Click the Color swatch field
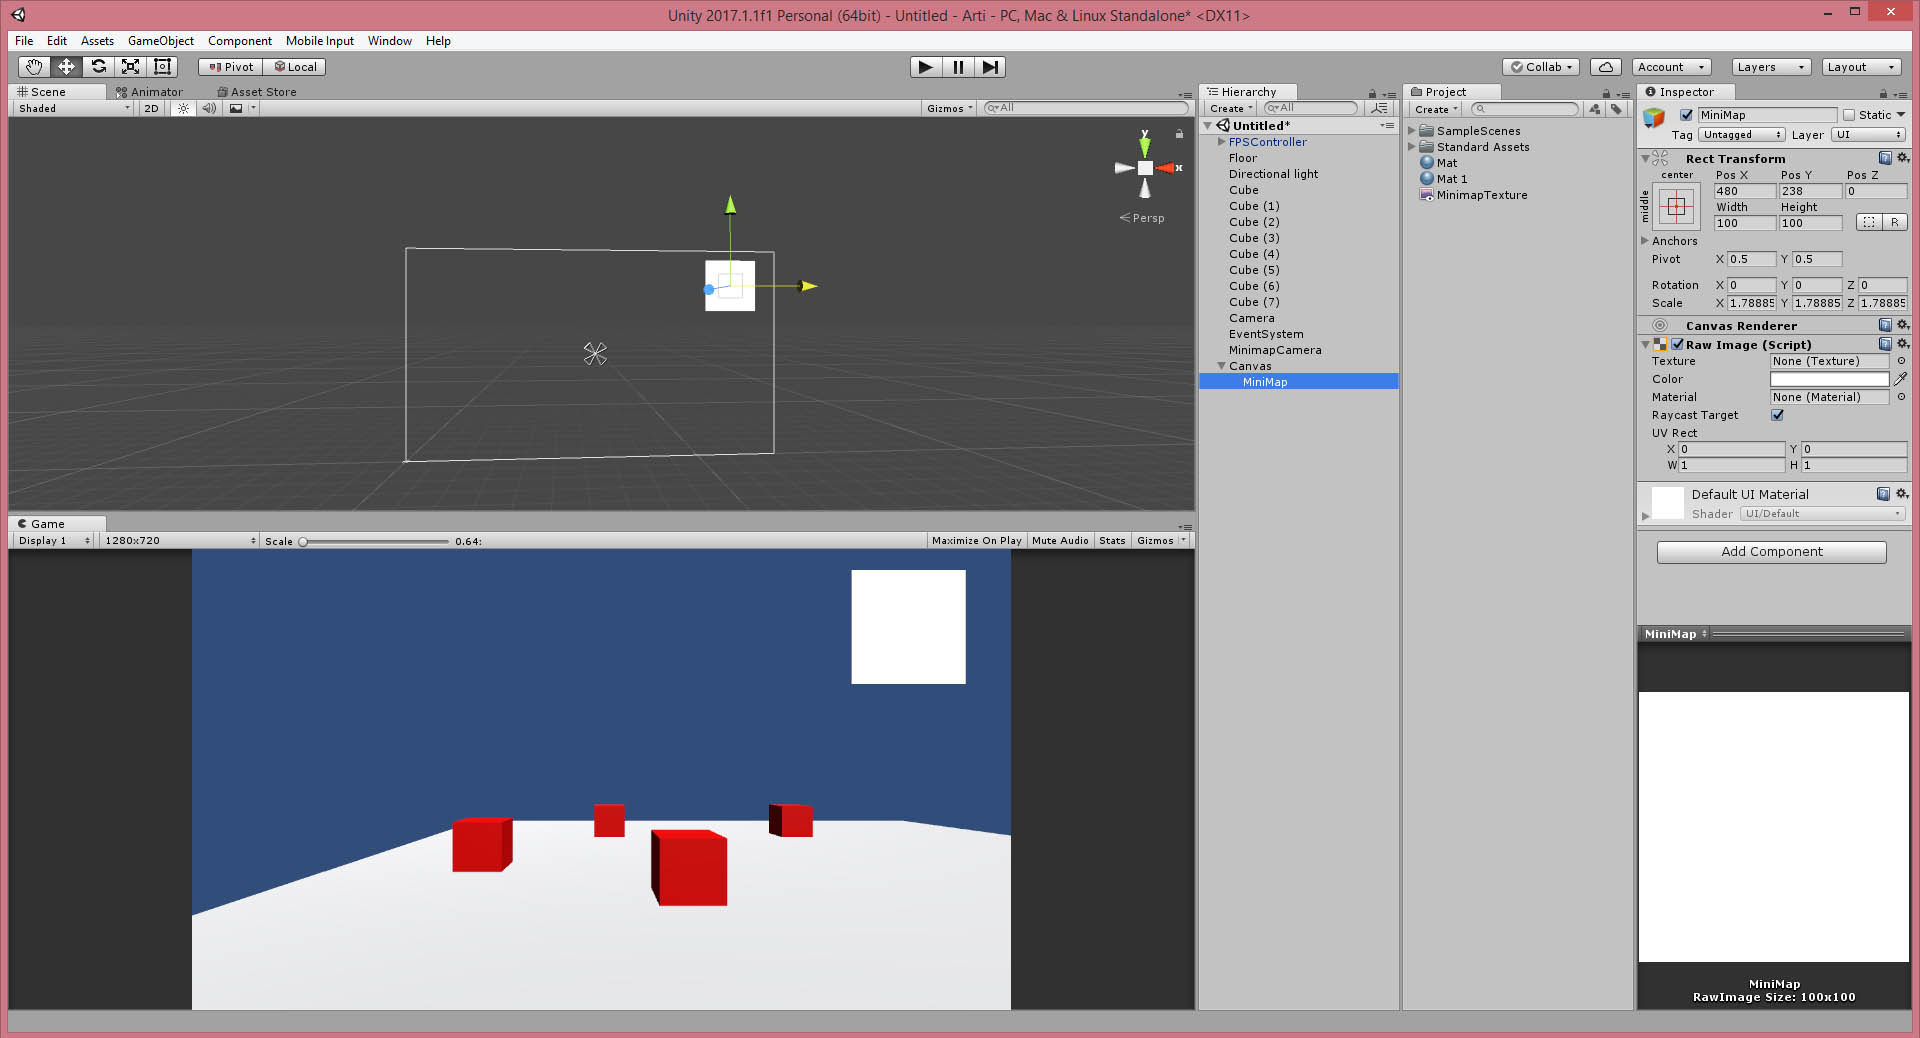Screen dimensions: 1920x1038 tap(1829, 379)
